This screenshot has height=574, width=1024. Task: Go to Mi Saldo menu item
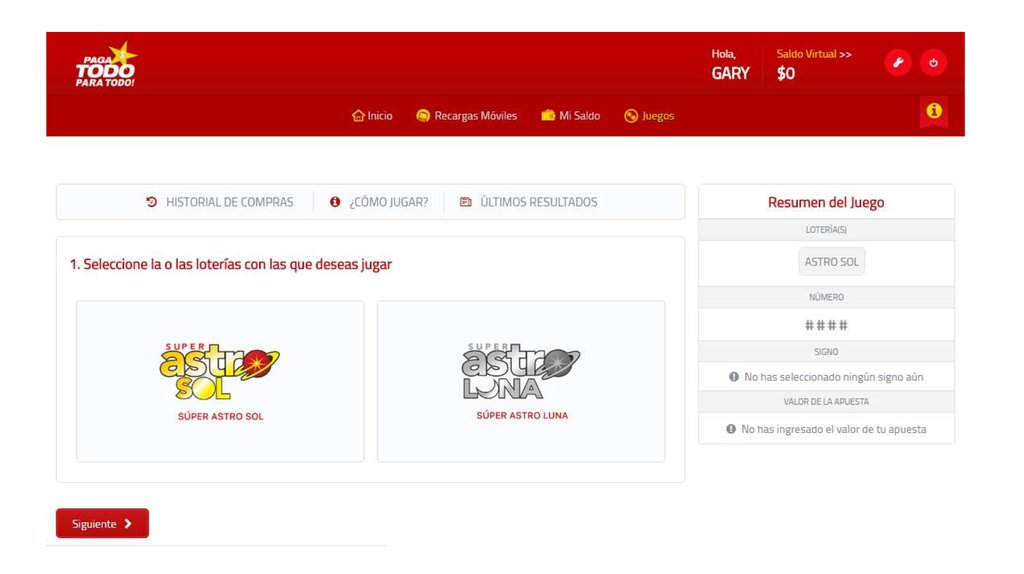click(x=579, y=116)
